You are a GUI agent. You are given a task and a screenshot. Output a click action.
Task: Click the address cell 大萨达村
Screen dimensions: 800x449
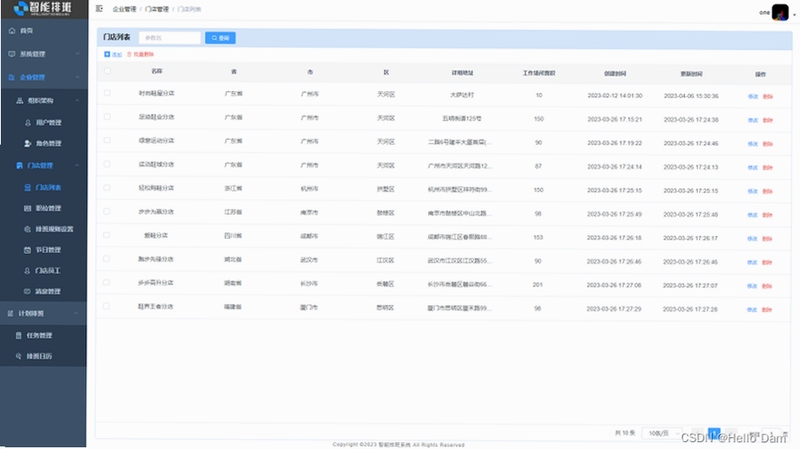click(x=462, y=95)
